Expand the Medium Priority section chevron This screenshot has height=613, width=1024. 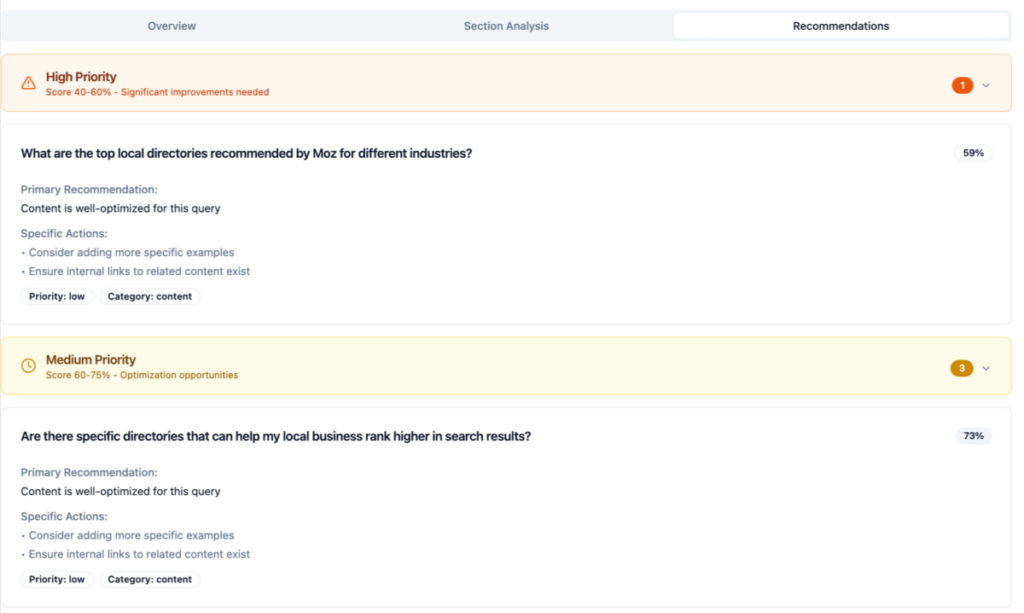(x=986, y=368)
